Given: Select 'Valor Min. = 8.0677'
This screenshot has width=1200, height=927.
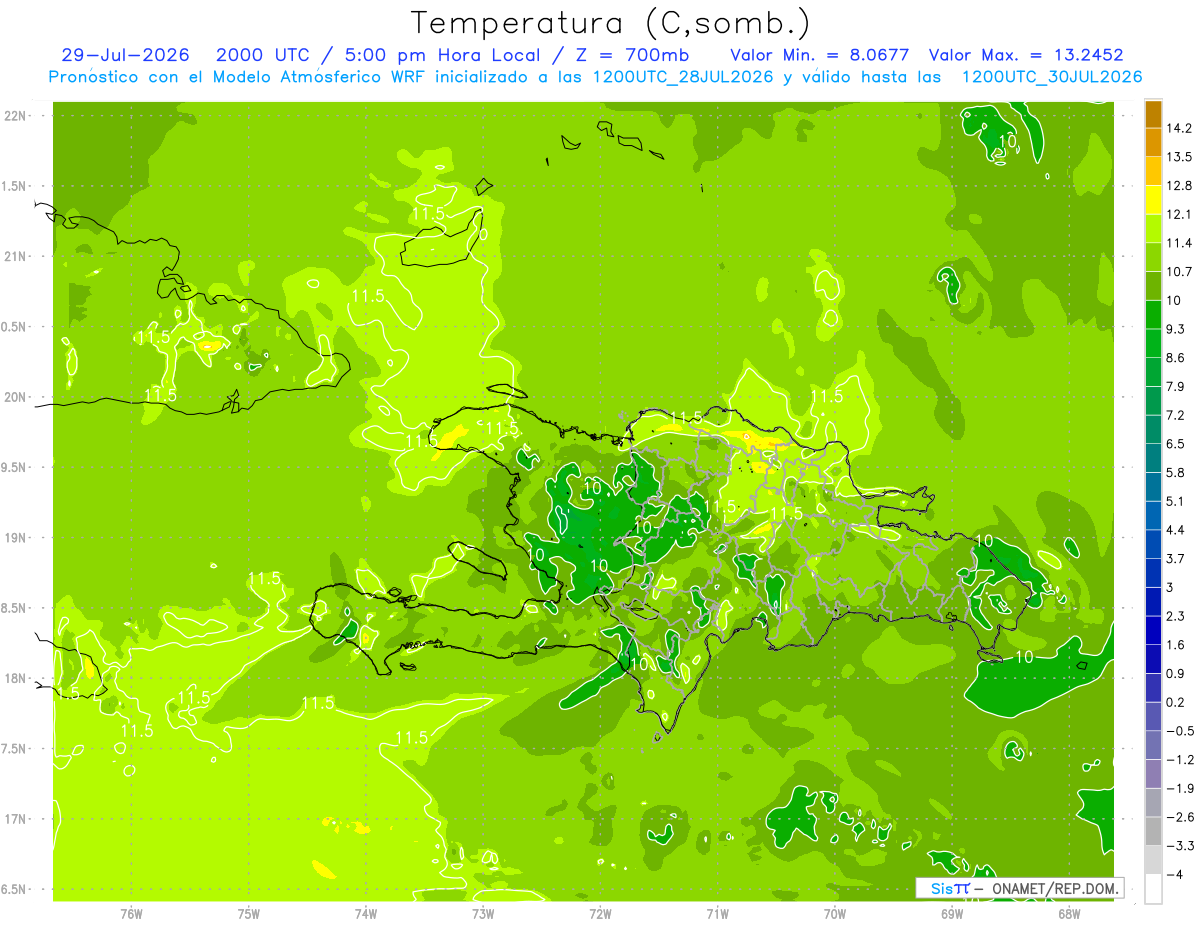Looking at the screenshot, I should [x=820, y=54].
